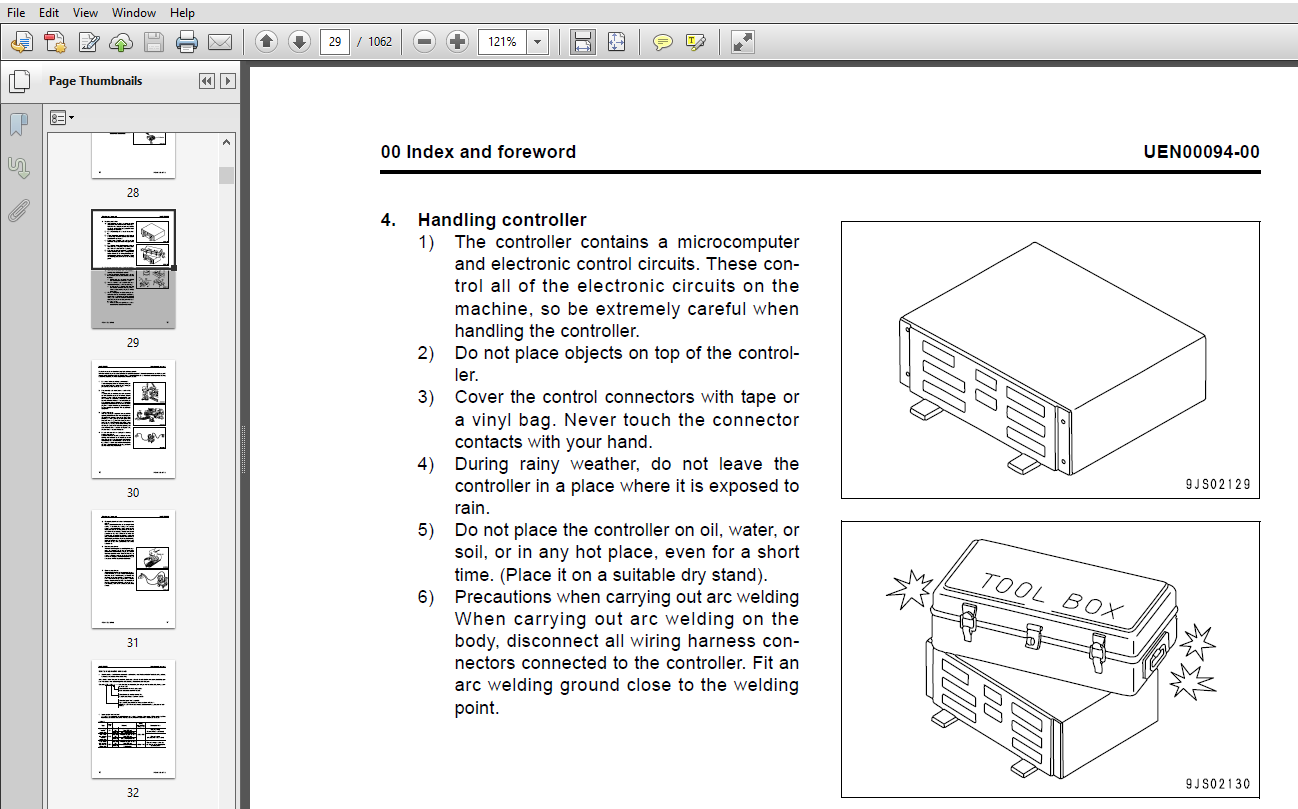Click the tool box illustration 9JS02130

tap(1050, 658)
